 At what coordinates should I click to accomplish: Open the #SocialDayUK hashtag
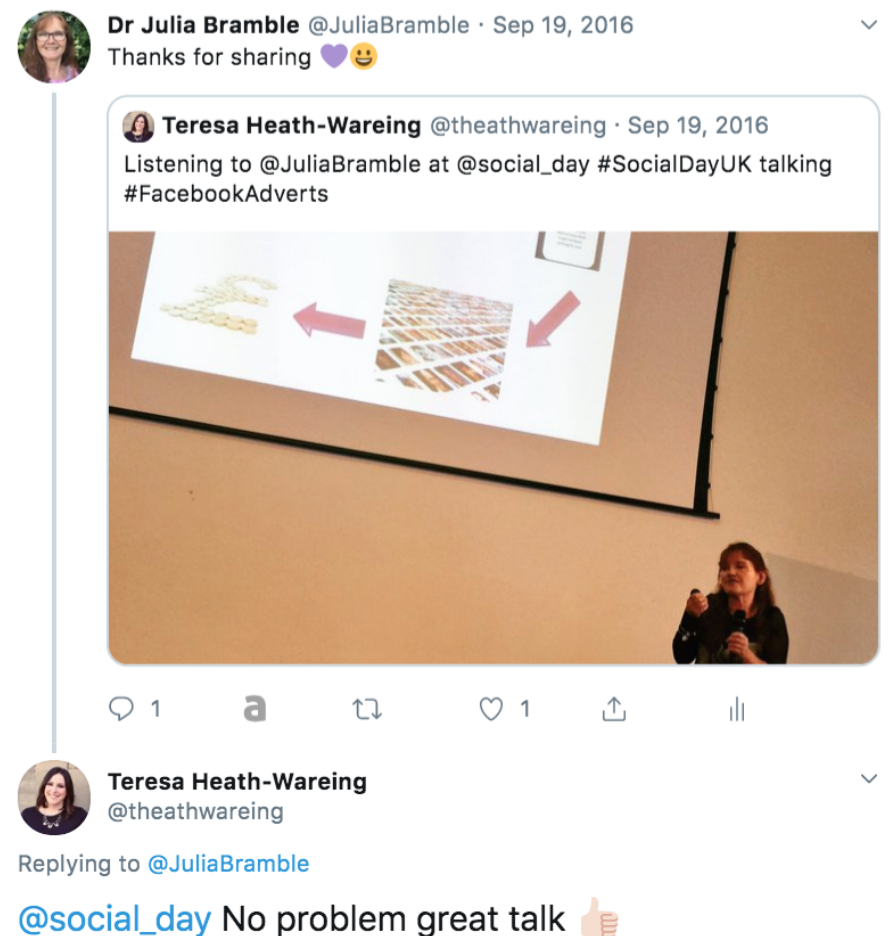(675, 164)
